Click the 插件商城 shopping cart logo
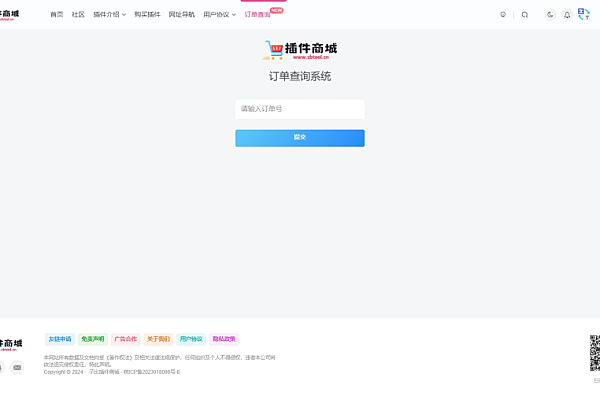Viewport: 600px width, 400px height. [x=300, y=50]
